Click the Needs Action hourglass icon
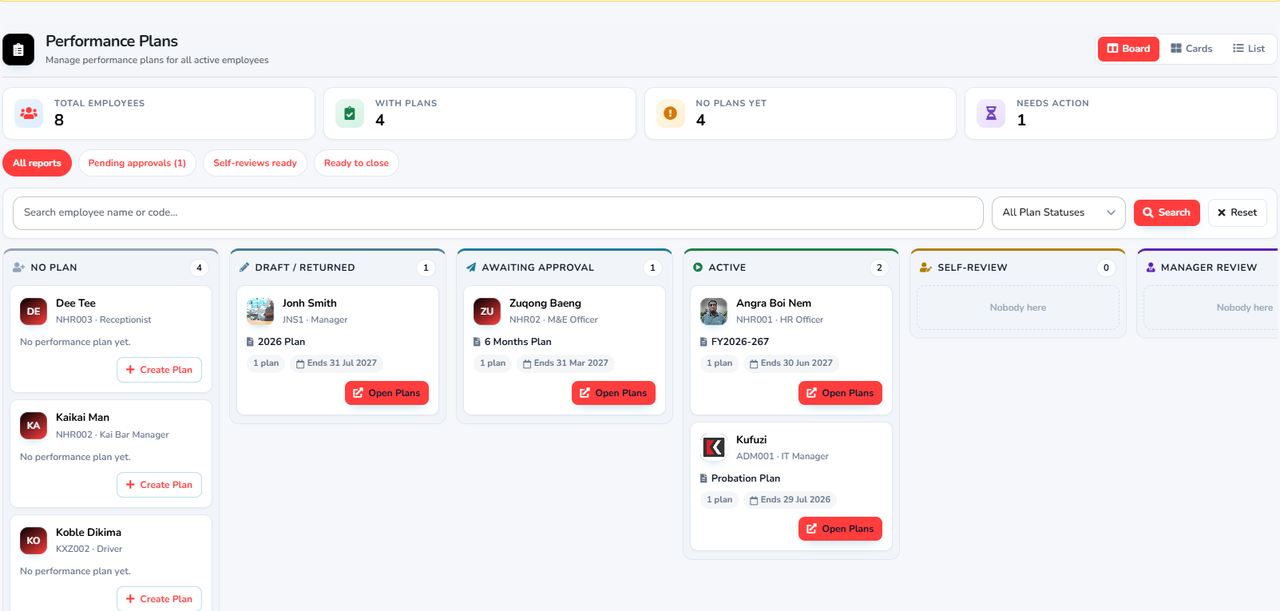The image size is (1280, 611). click(991, 113)
